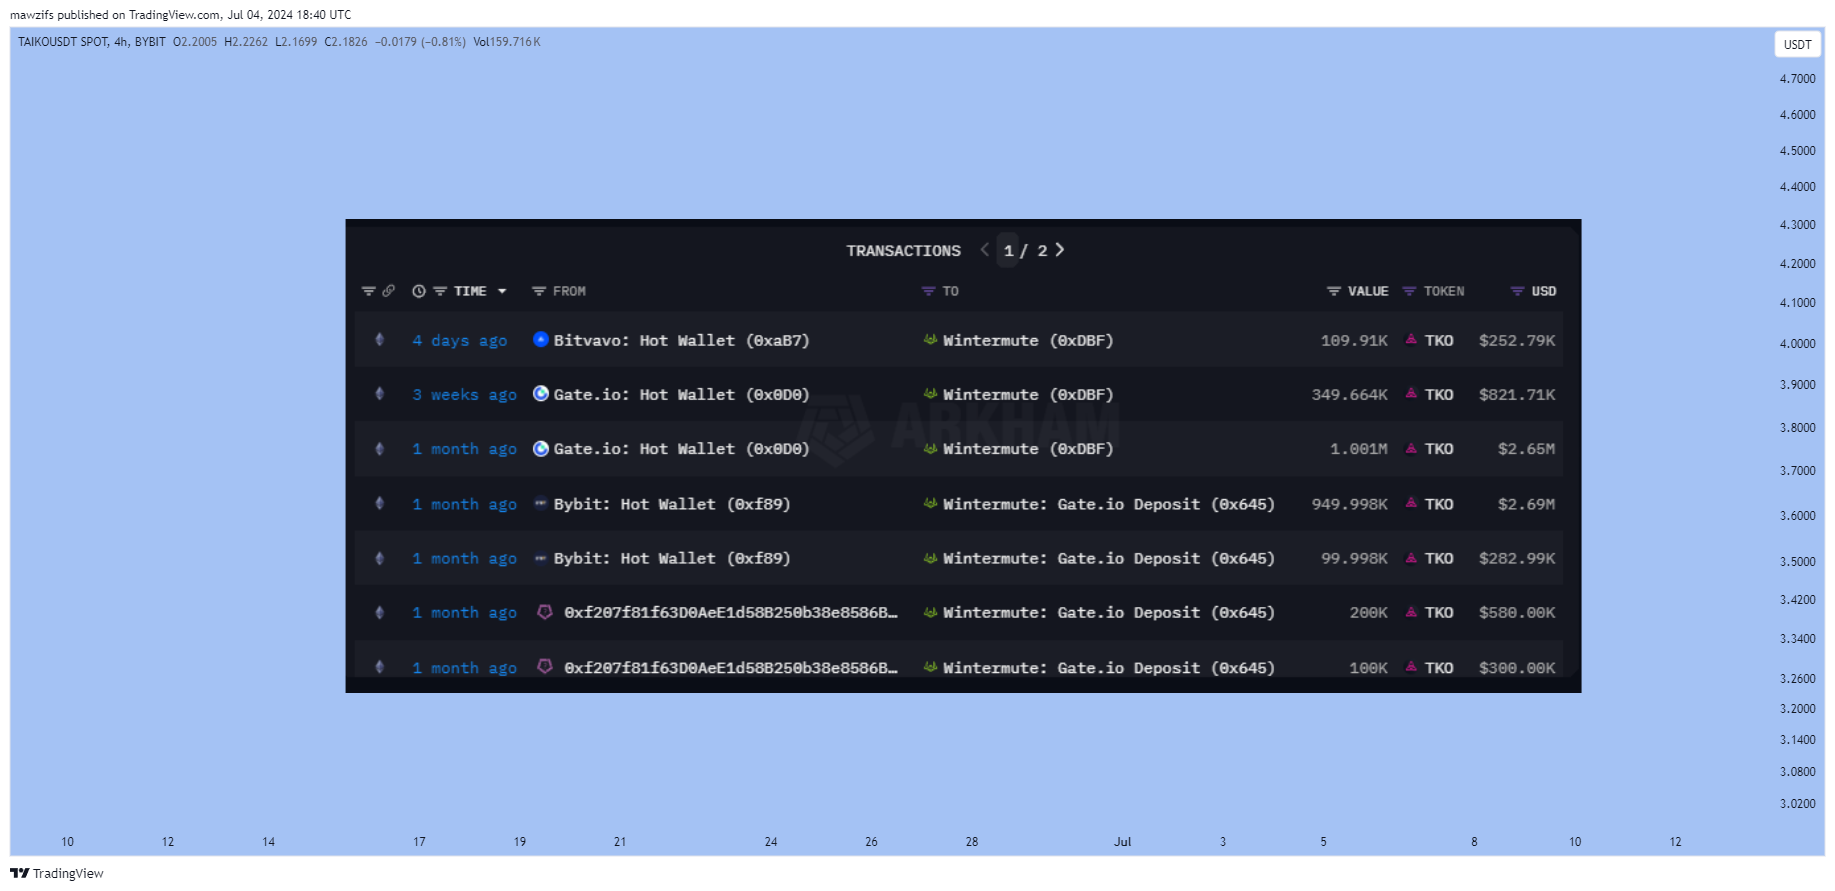Viewport: 1835px width, 891px height.
Task: Click the Bybit logo in the 949.998K row
Action: point(541,503)
